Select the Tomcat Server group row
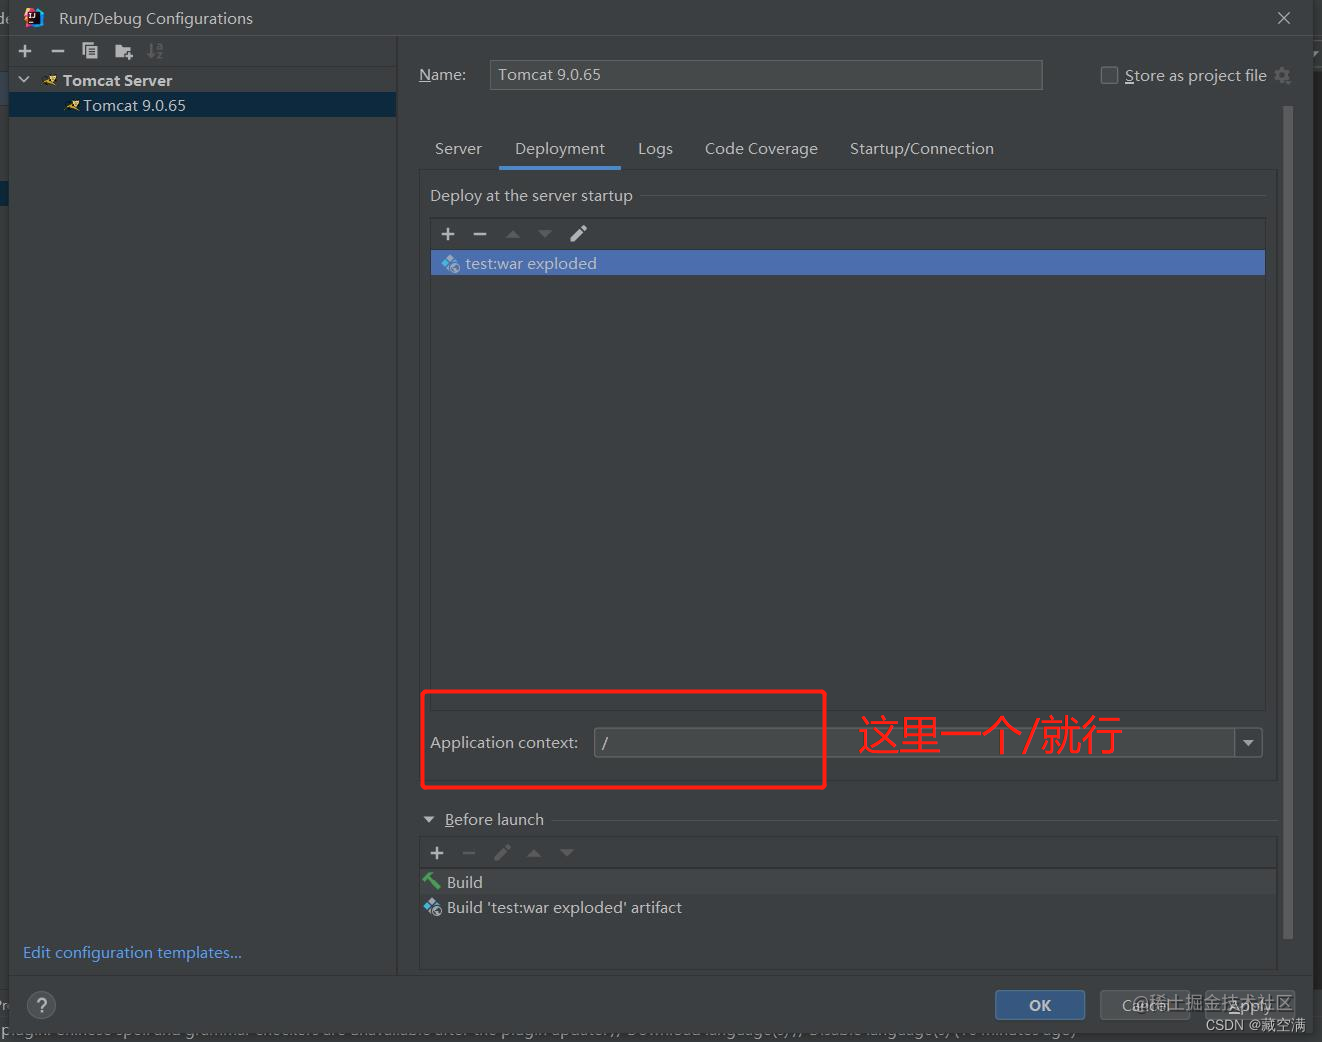Screen dimensions: 1322x1042 tap(202, 80)
